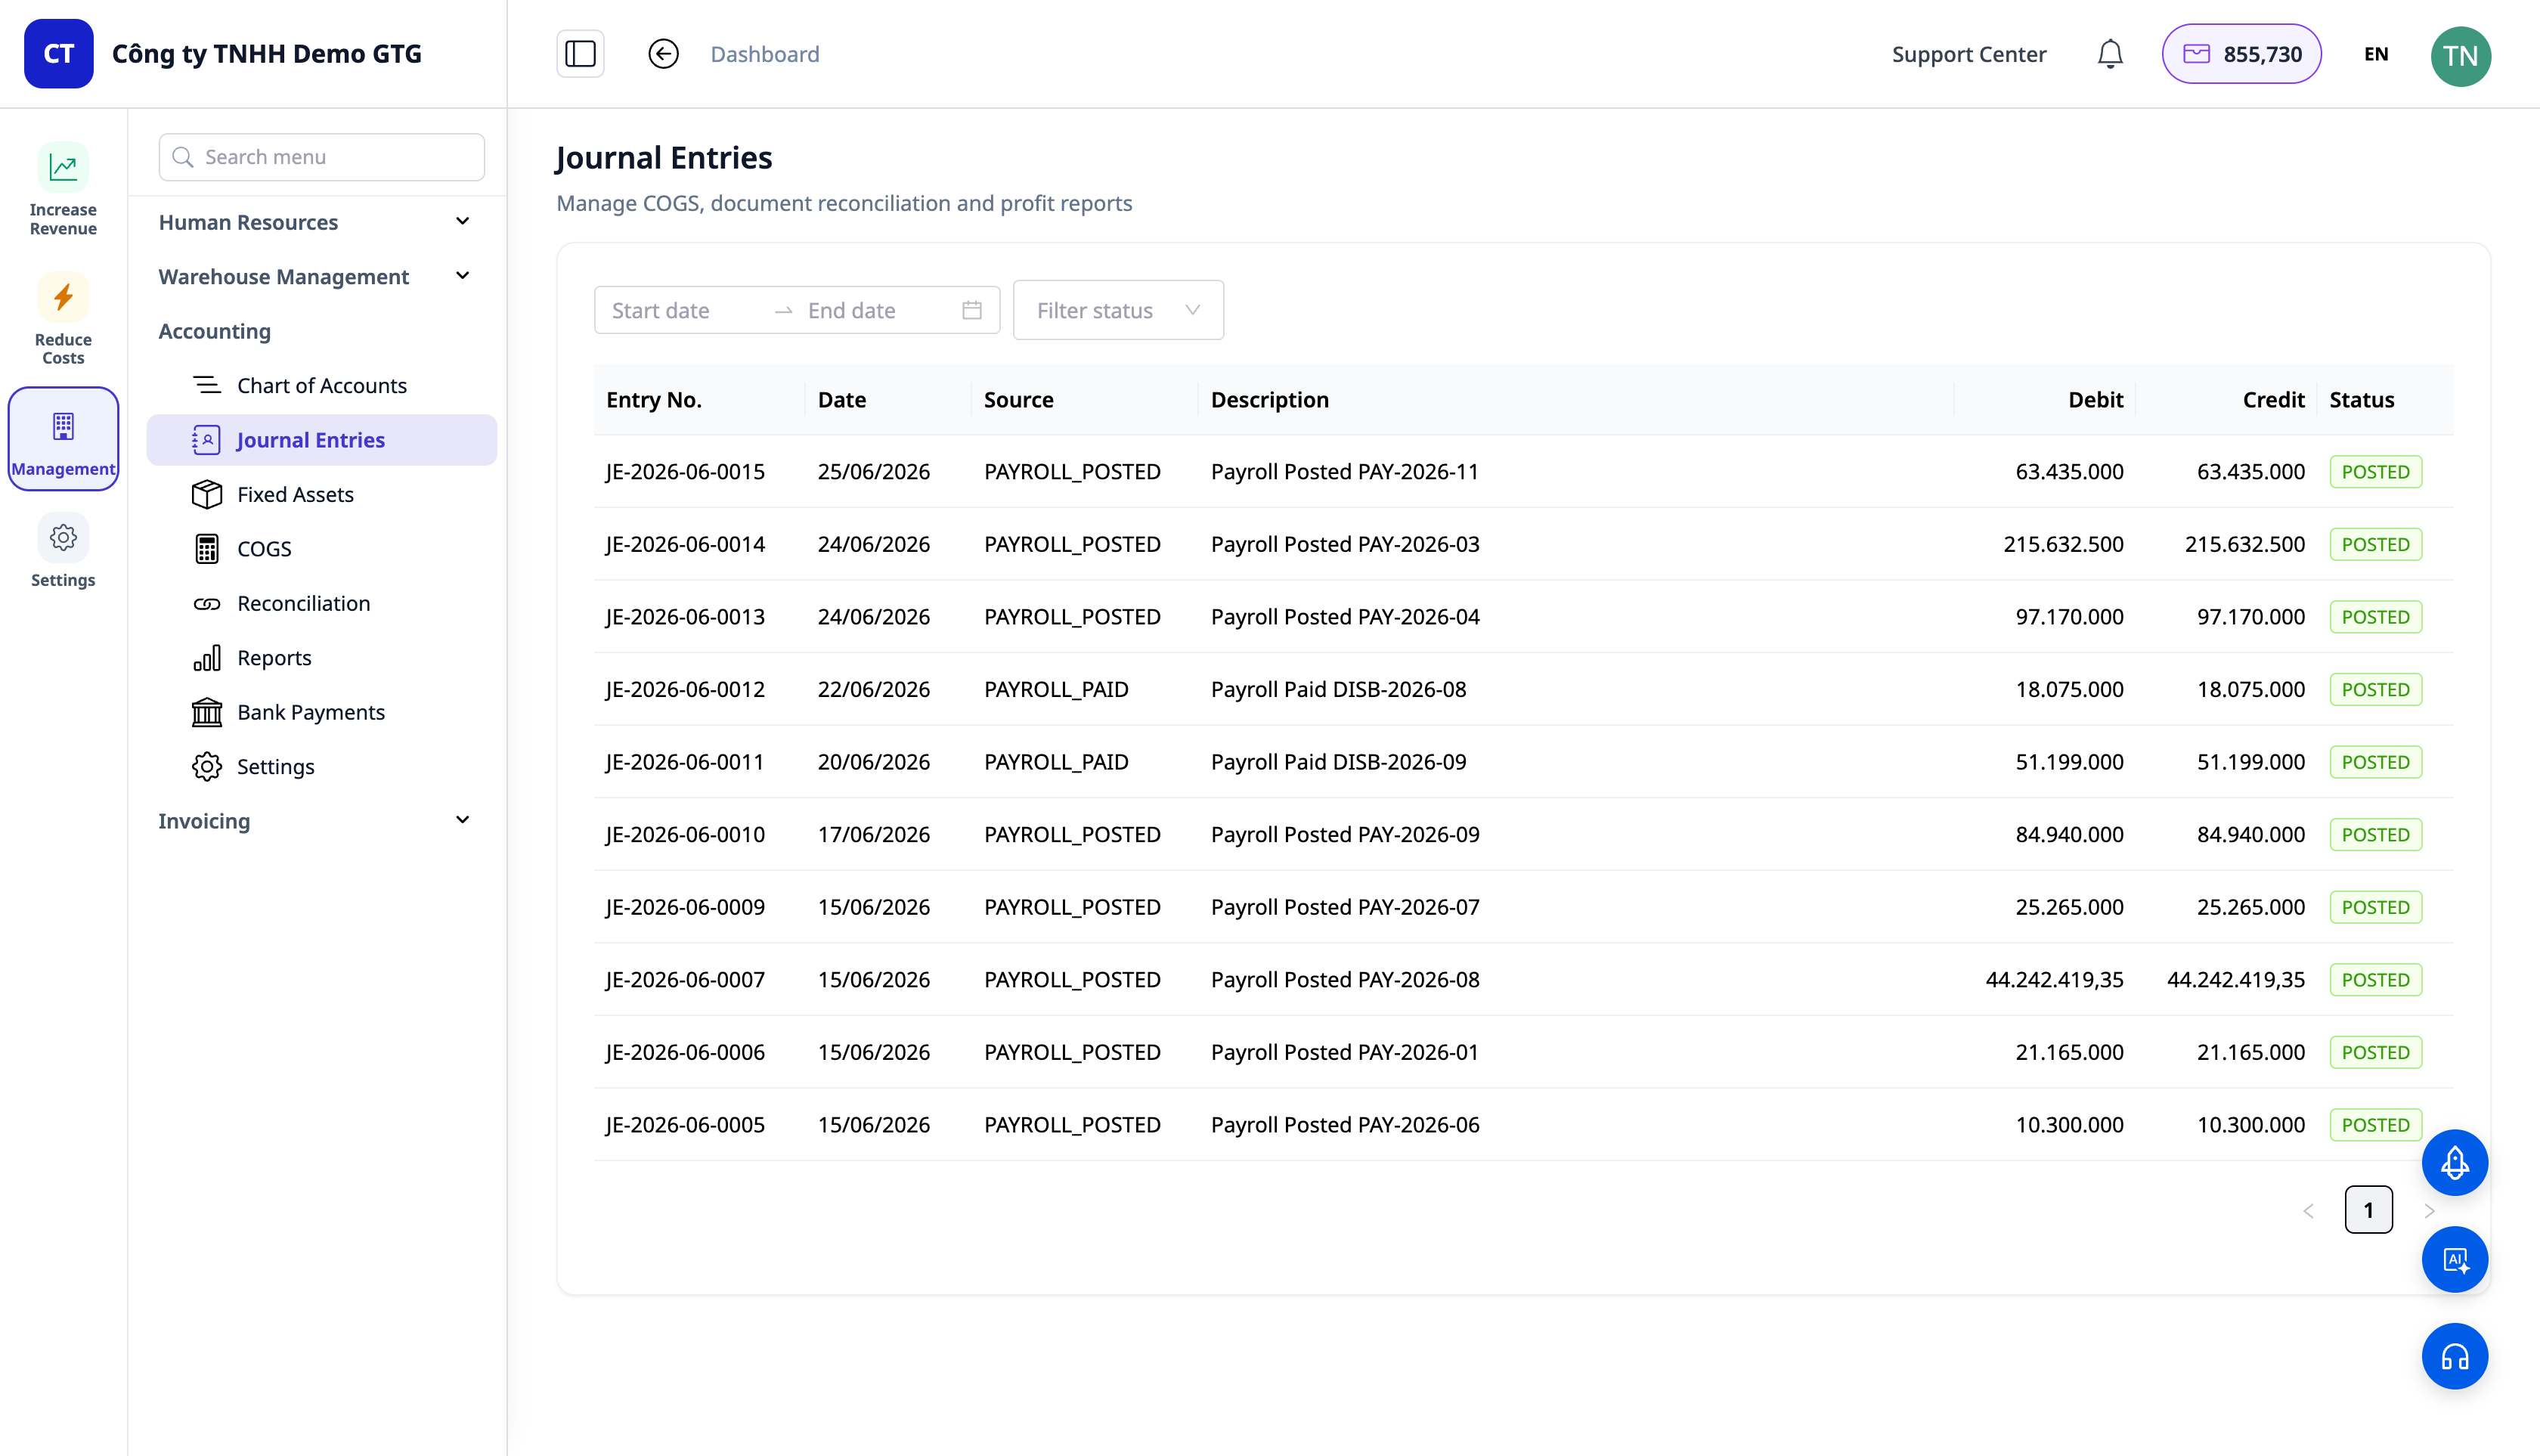Click the Reconciliation link icon
The width and height of the screenshot is (2540, 1456).
tap(207, 604)
